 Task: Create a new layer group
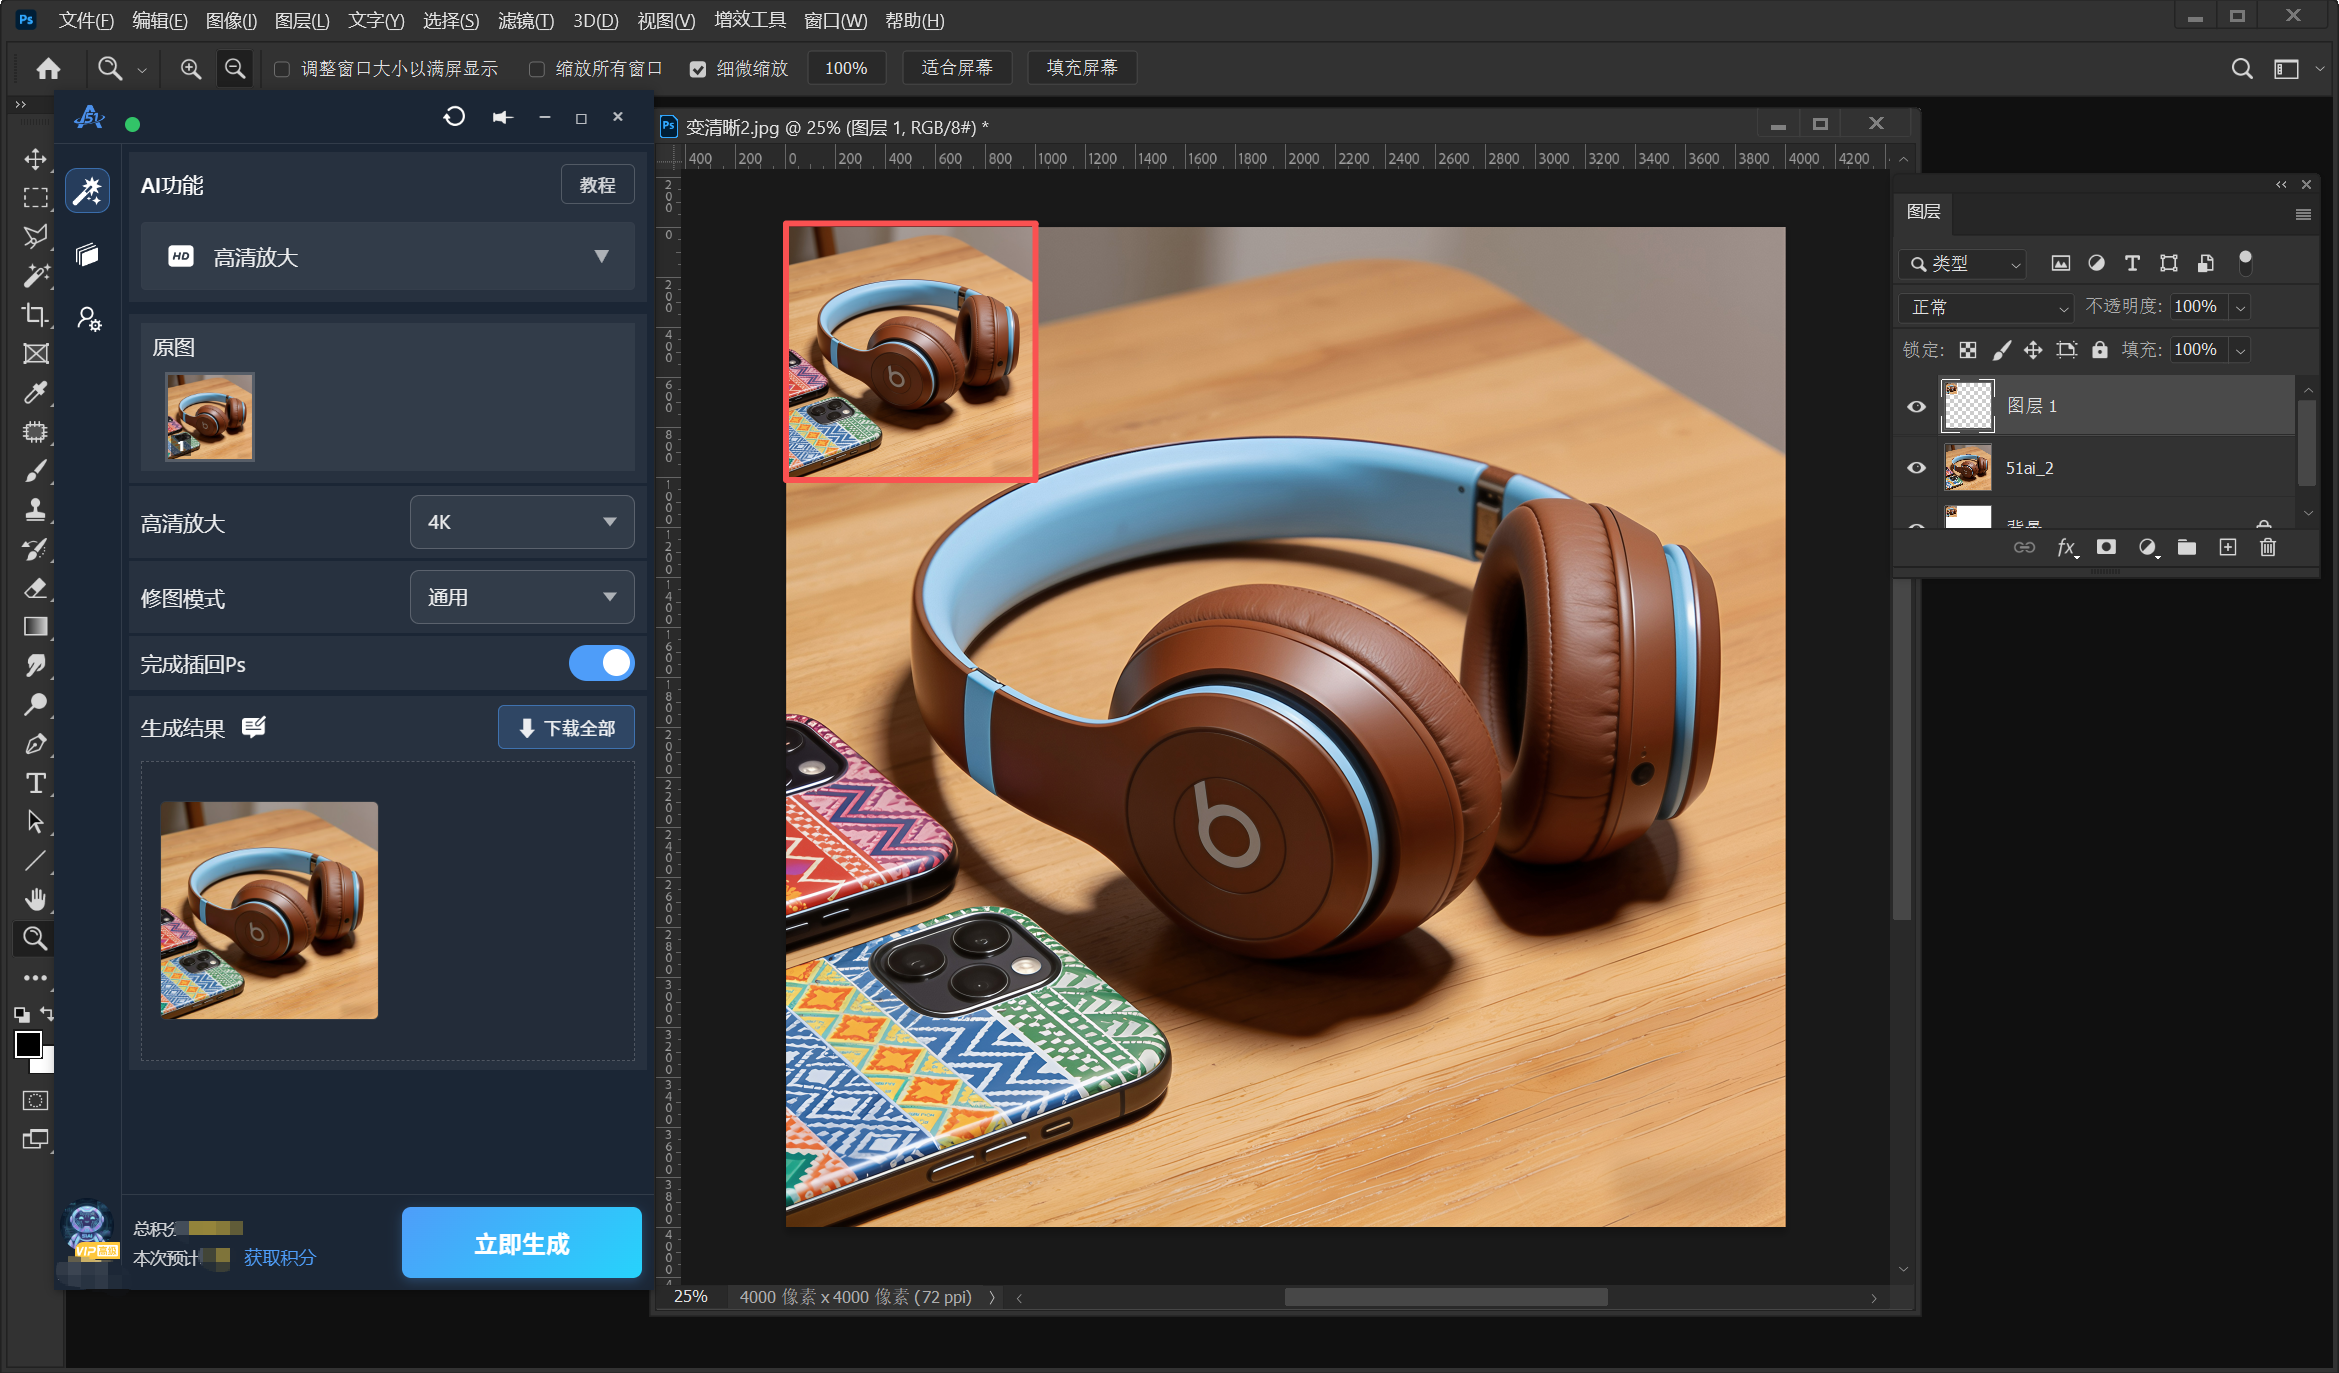tap(2187, 547)
